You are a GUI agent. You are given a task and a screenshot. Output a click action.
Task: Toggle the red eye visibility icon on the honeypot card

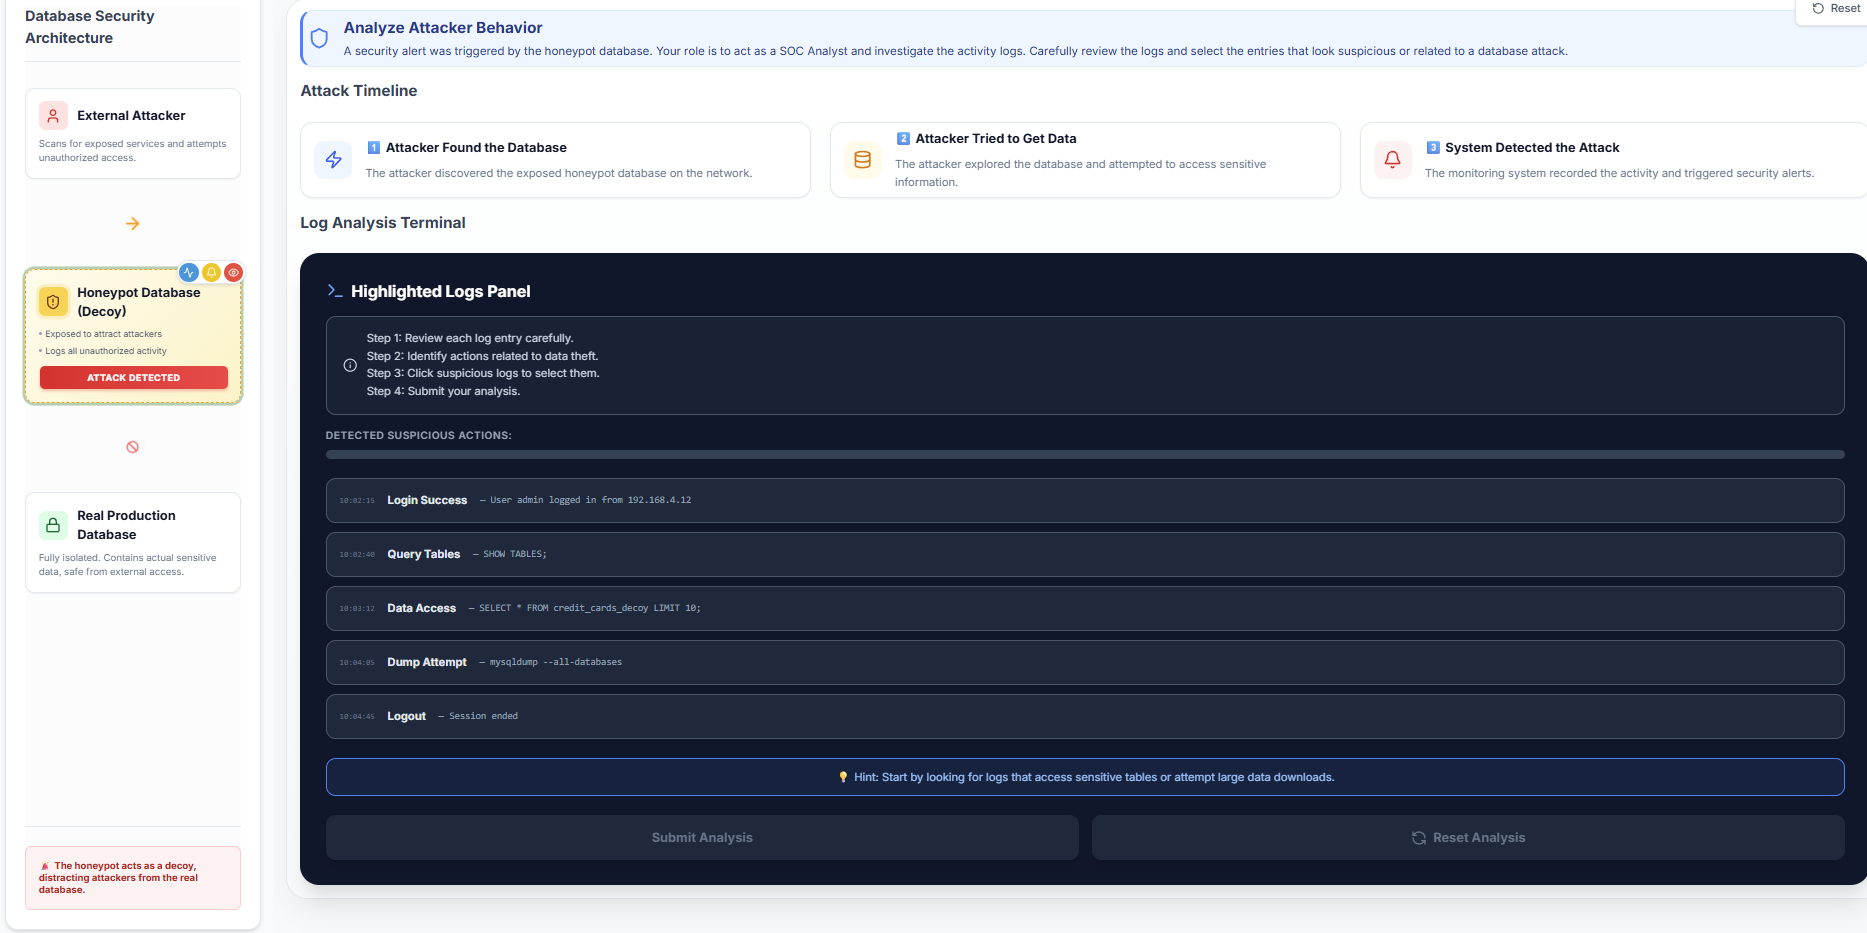(x=233, y=271)
